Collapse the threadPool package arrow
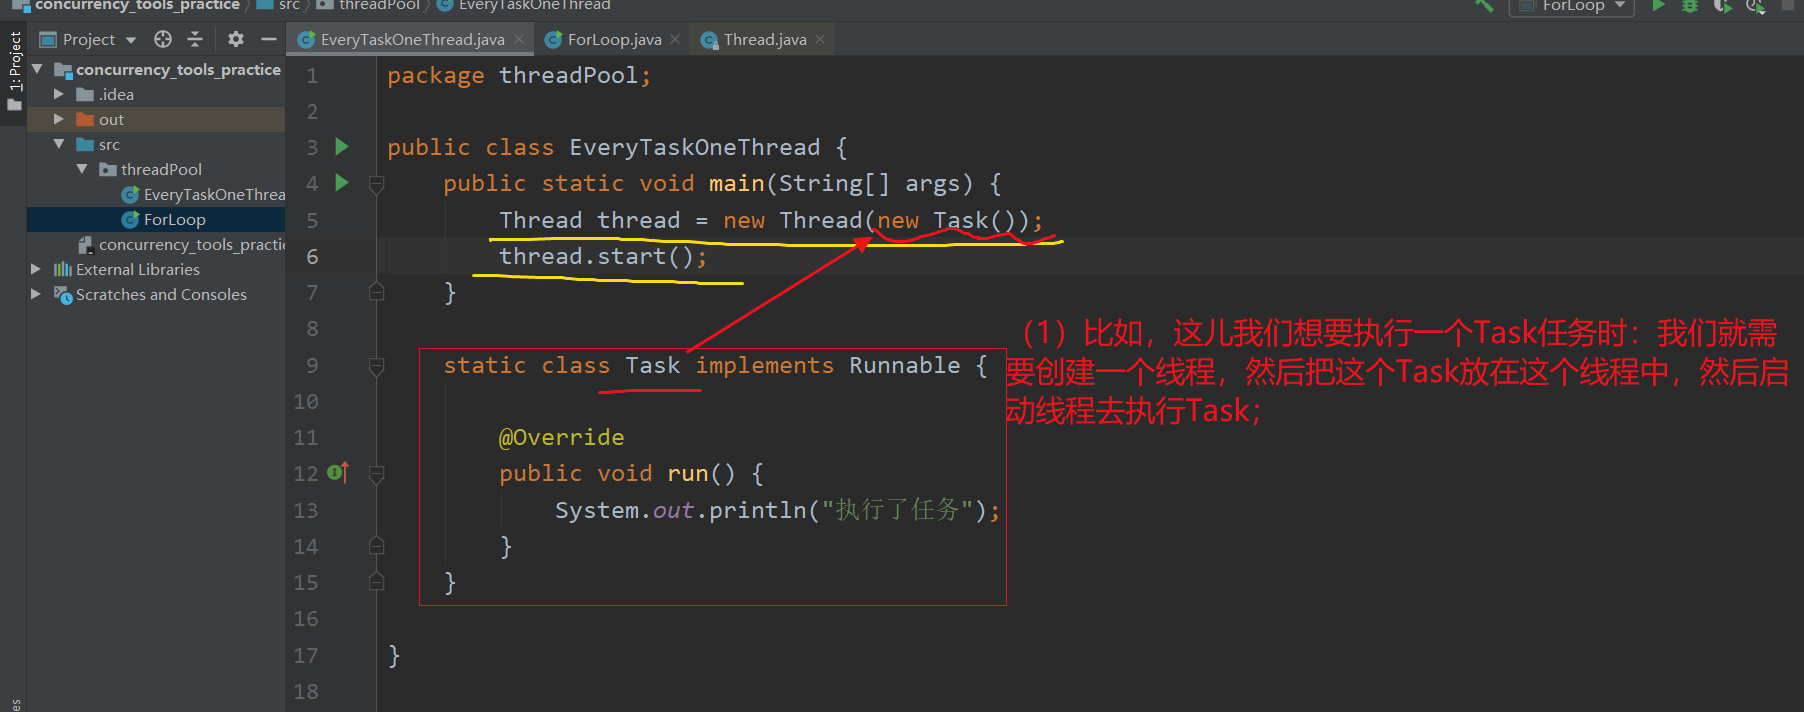 pyautogui.click(x=82, y=169)
